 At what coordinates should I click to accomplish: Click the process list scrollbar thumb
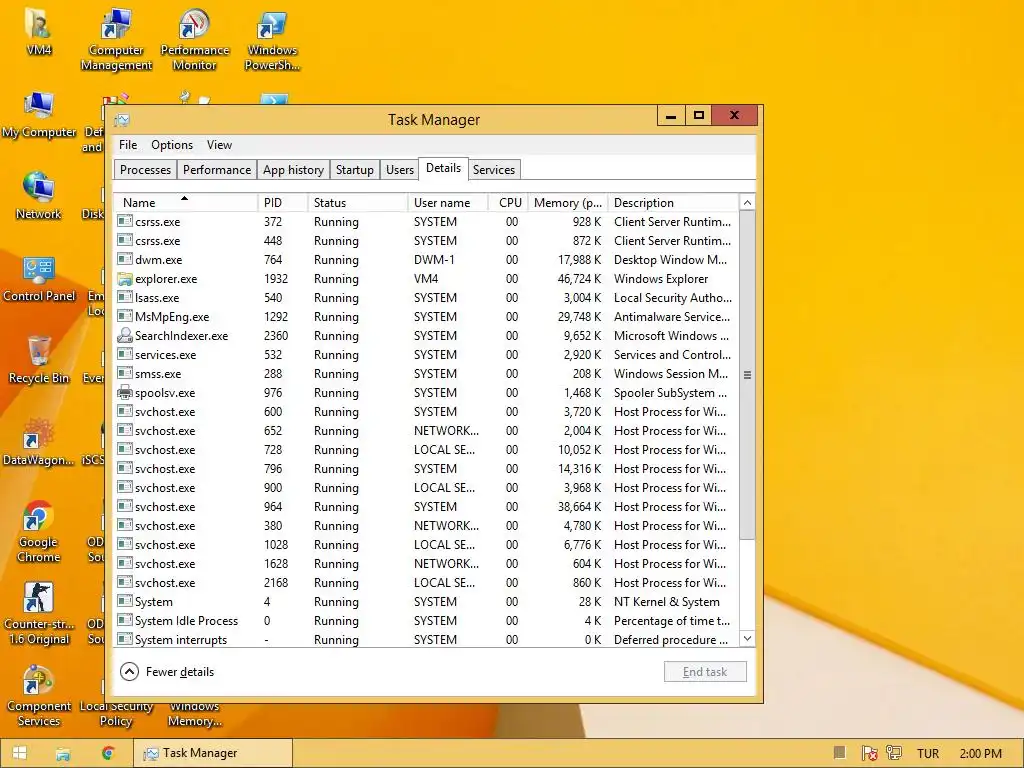747,375
